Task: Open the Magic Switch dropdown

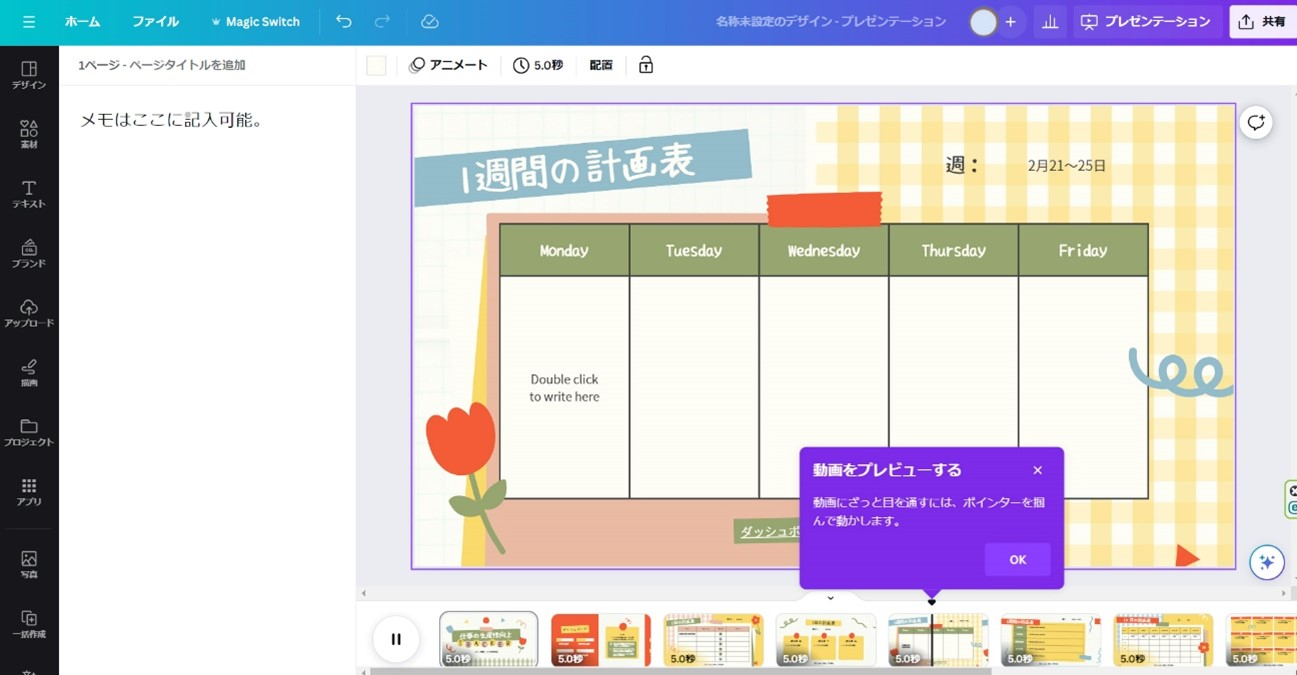Action: [x=255, y=22]
